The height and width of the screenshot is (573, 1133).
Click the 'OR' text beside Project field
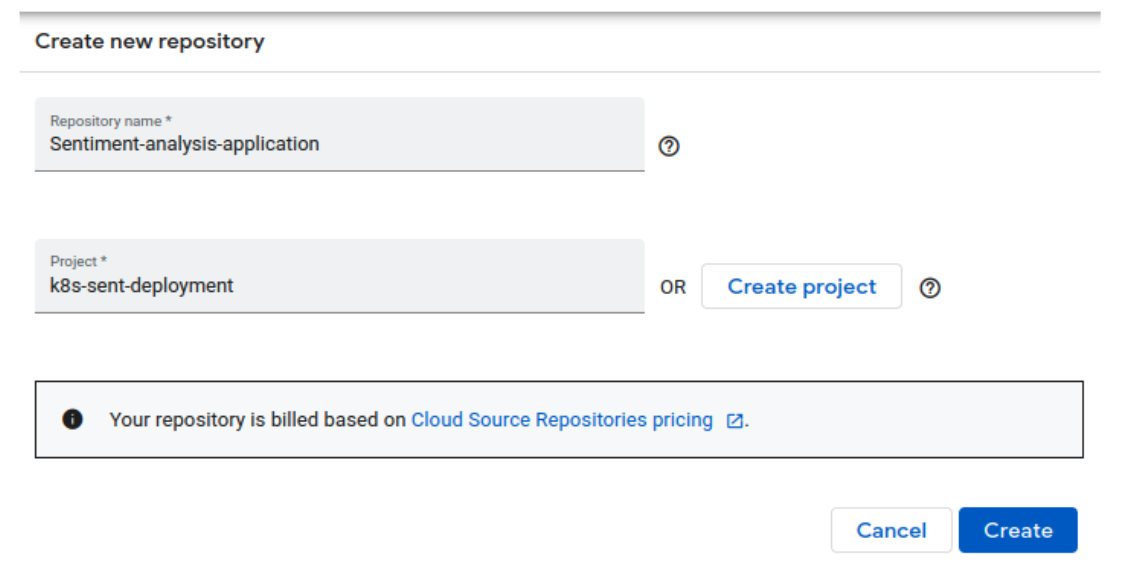pos(673,288)
